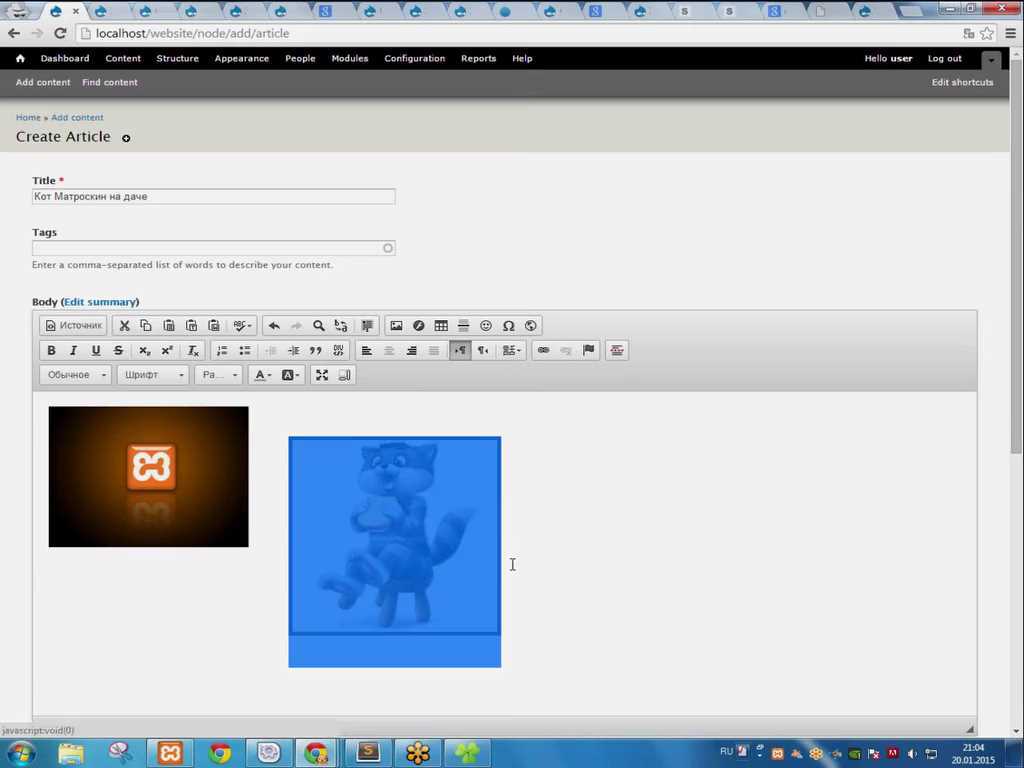The image size is (1024, 768).
Task: Click the teaser break icon
Action: (x=616, y=350)
